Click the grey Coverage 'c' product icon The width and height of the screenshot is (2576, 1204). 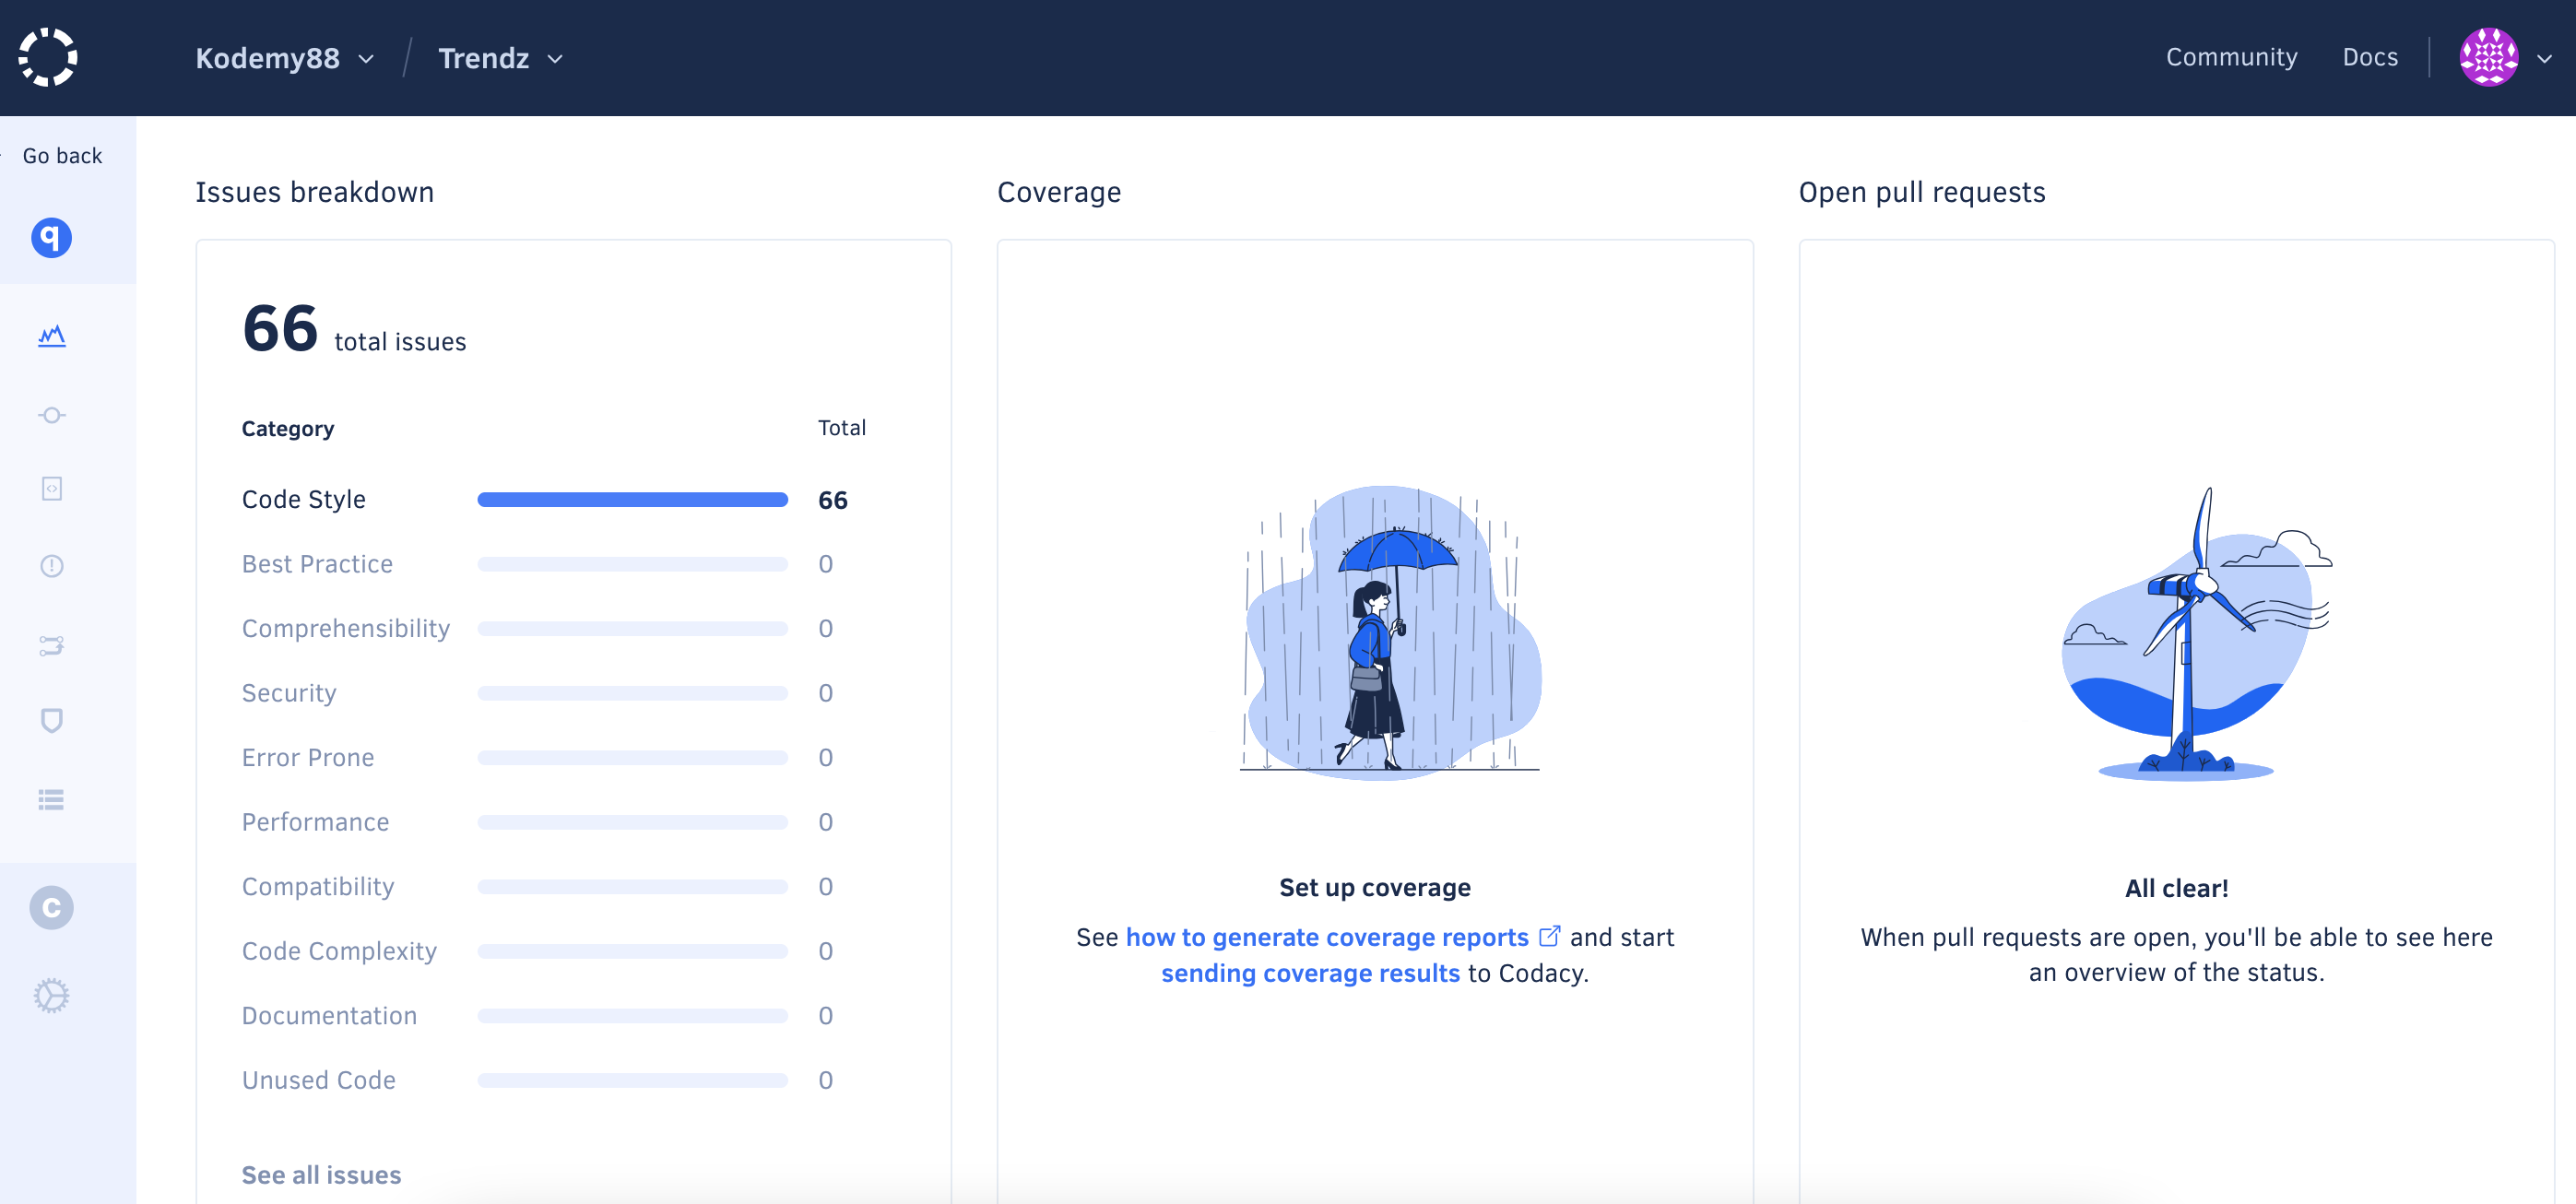pyautogui.click(x=52, y=907)
